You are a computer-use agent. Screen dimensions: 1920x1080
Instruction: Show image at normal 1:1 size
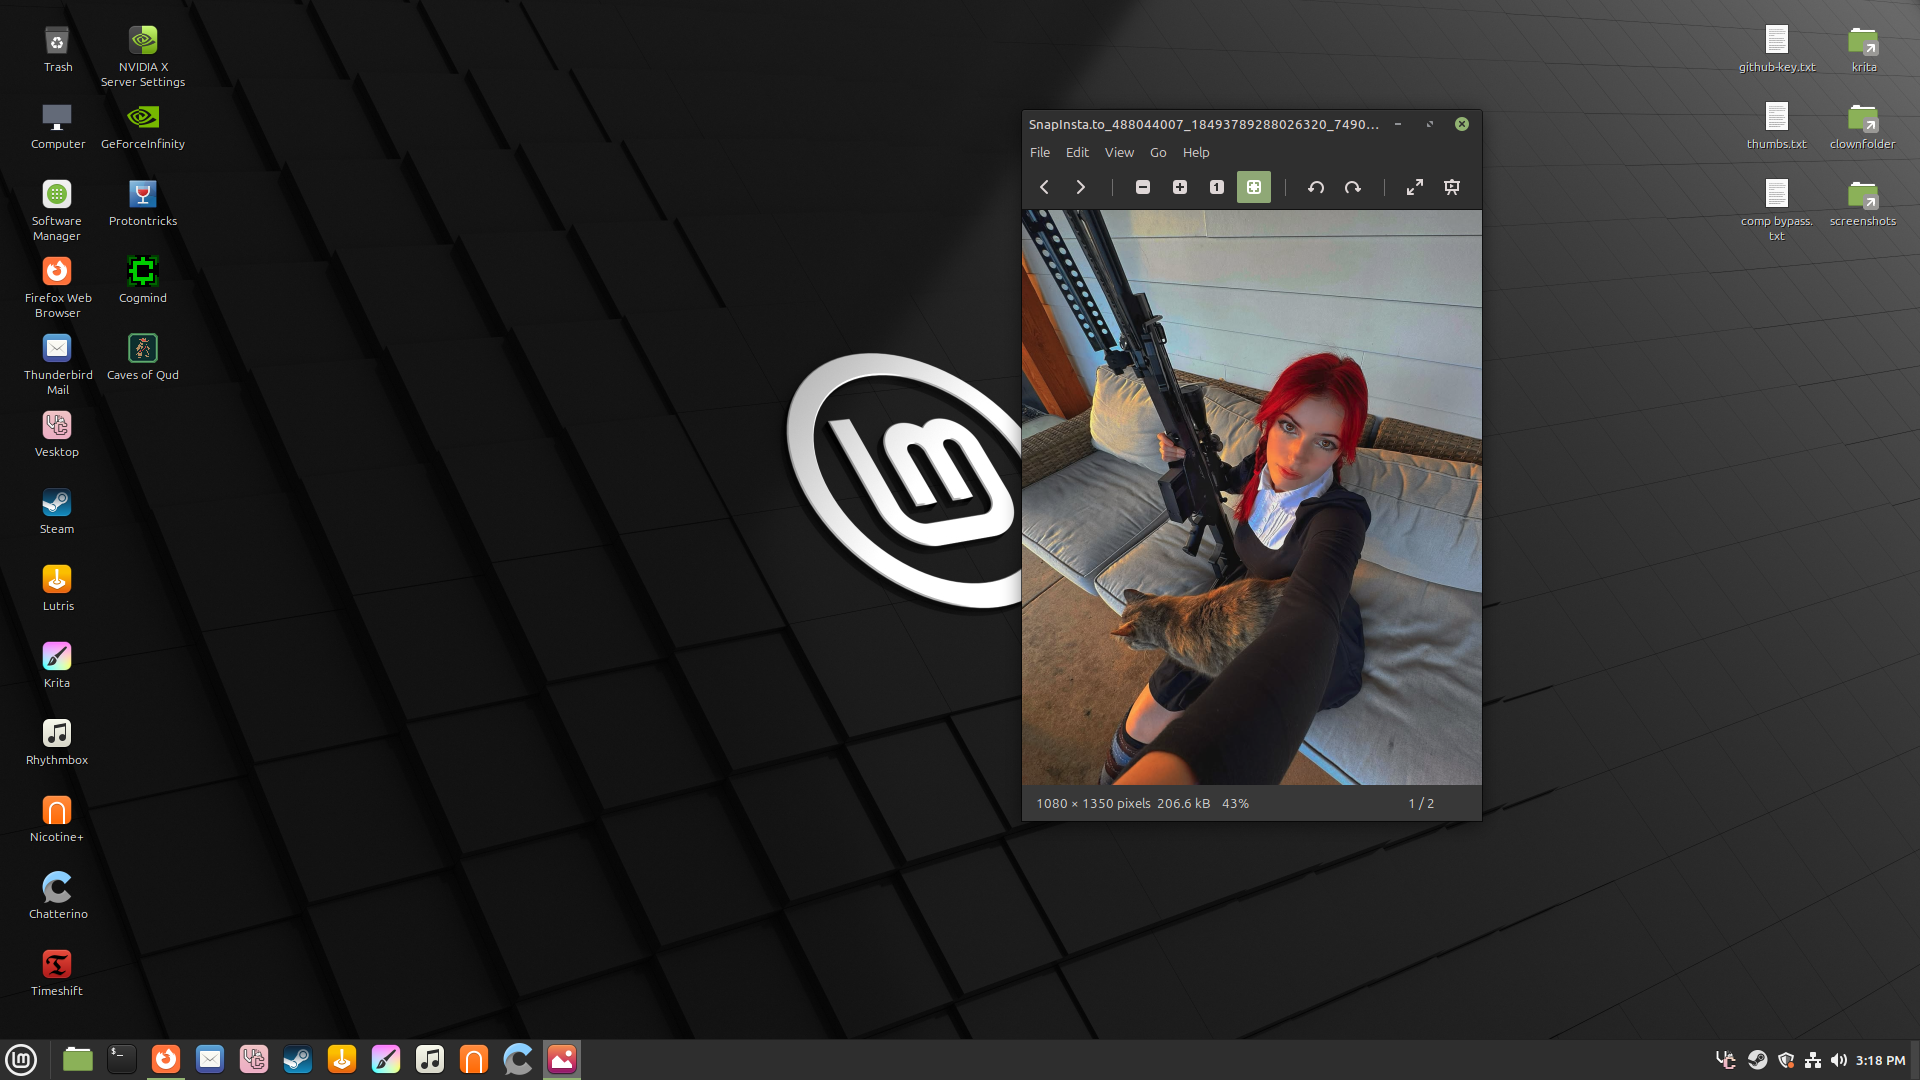click(x=1217, y=187)
